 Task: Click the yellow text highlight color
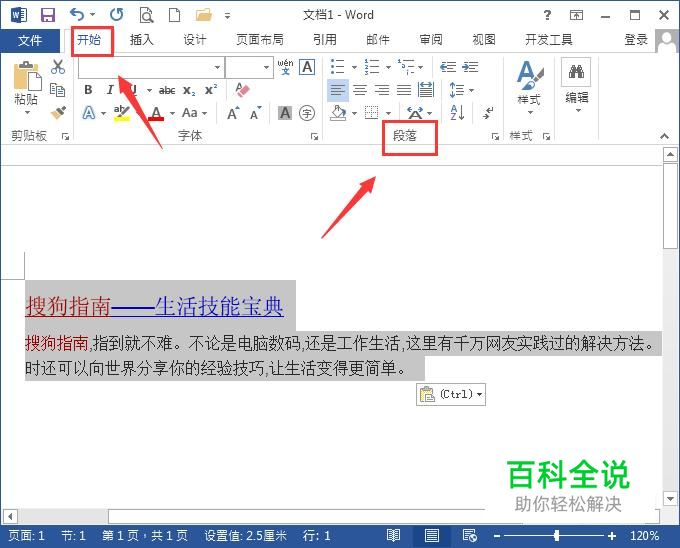tap(121, 113)
